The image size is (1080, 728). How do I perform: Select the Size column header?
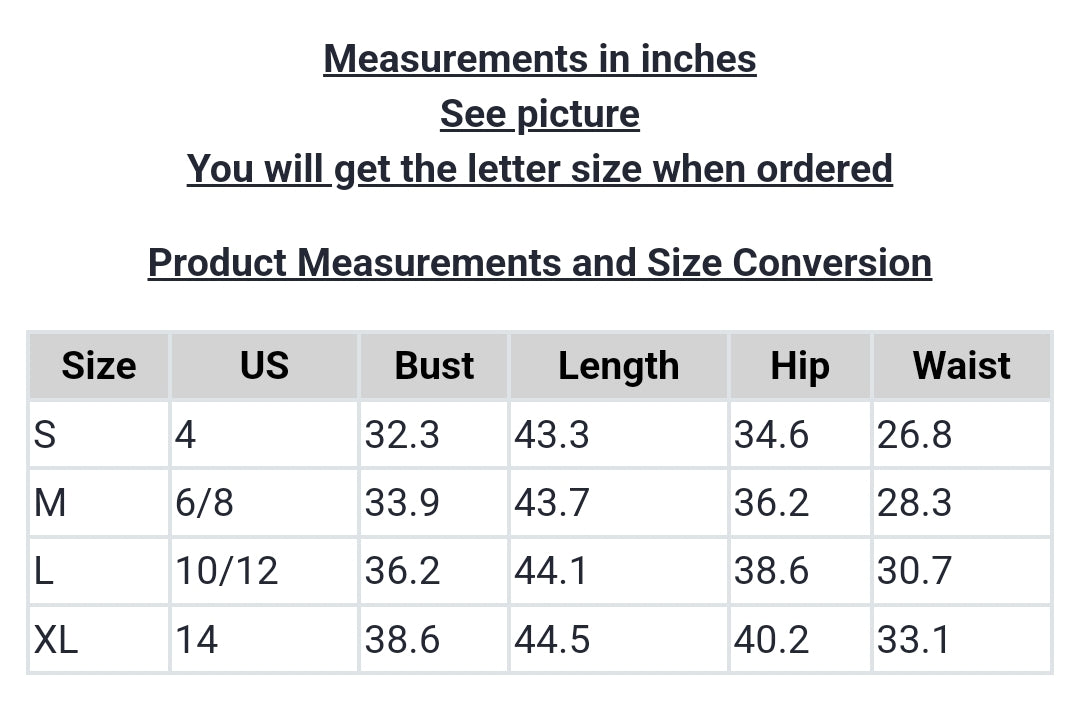coord(98,366)
